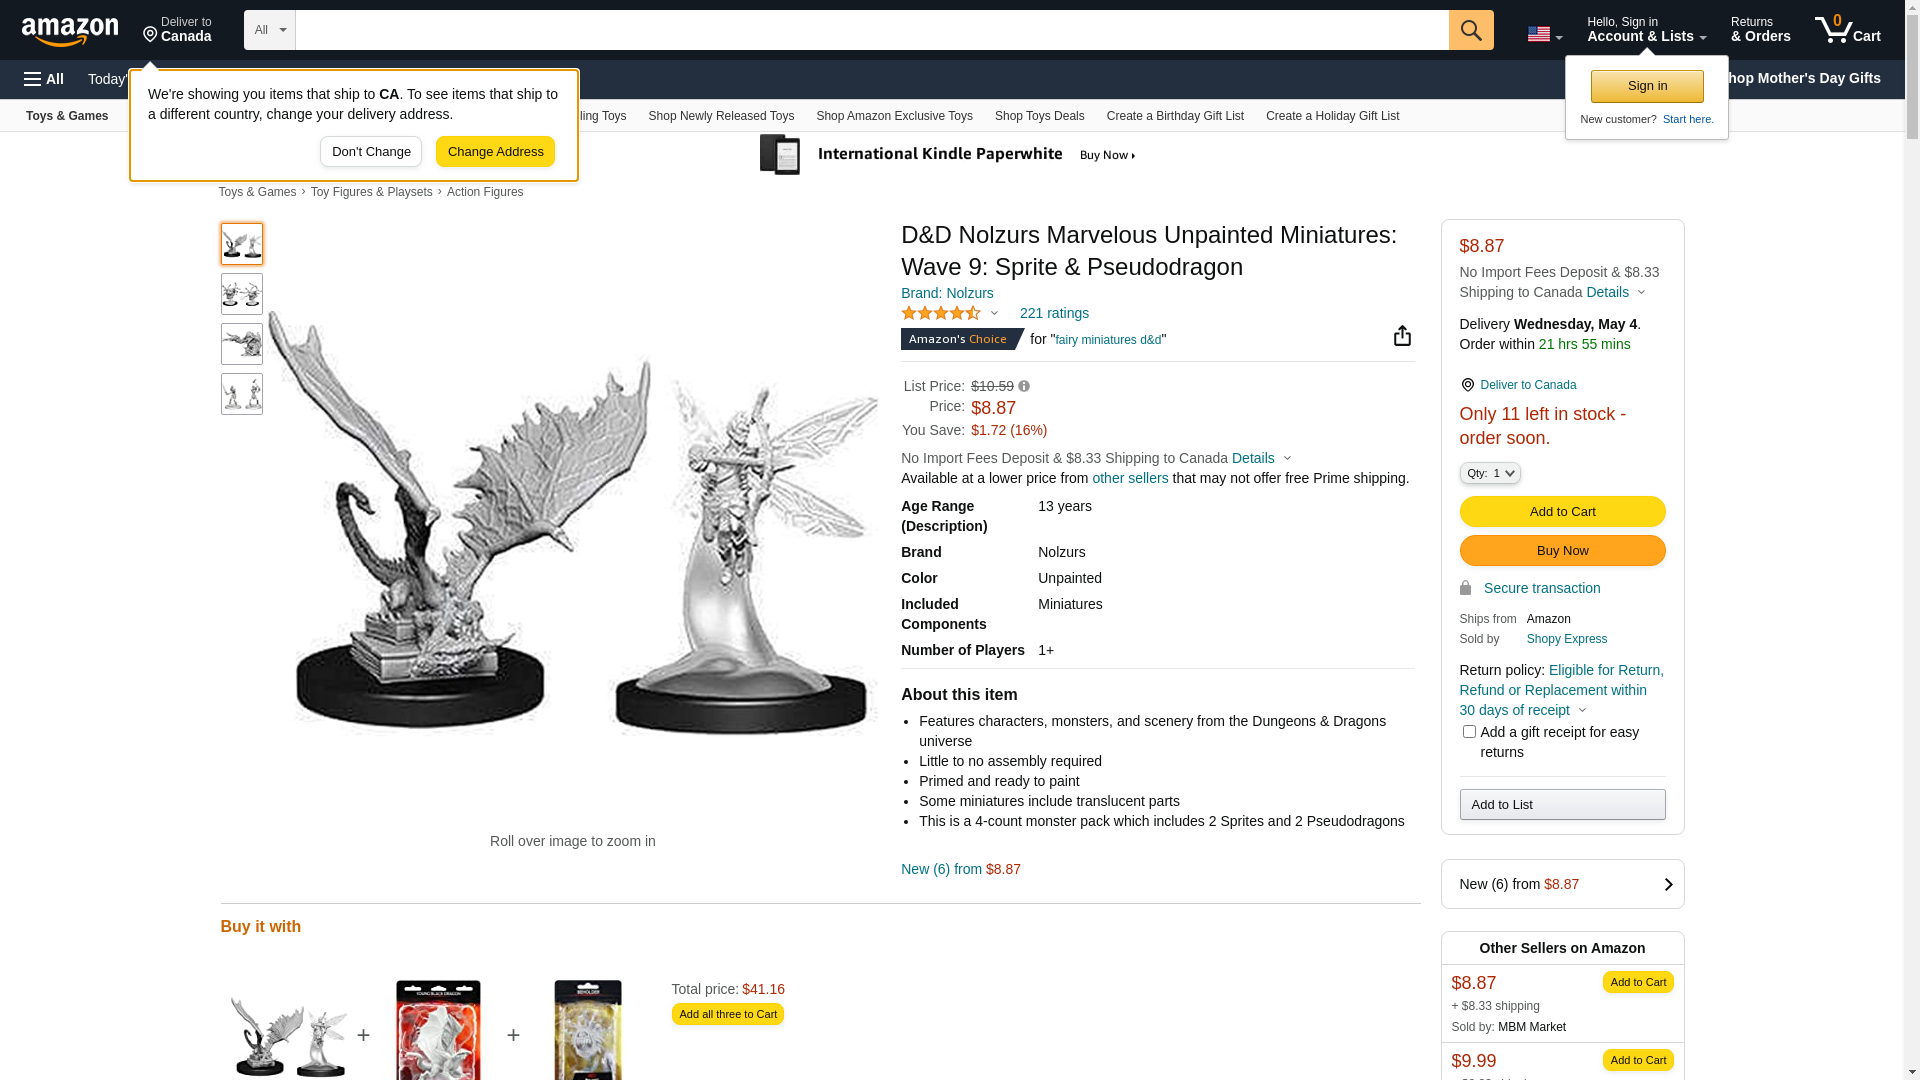Open Shop Toys Deals menu item
This screenshot has height=1080, width=1920.
pyautogui.click(x=1039, y=116)
